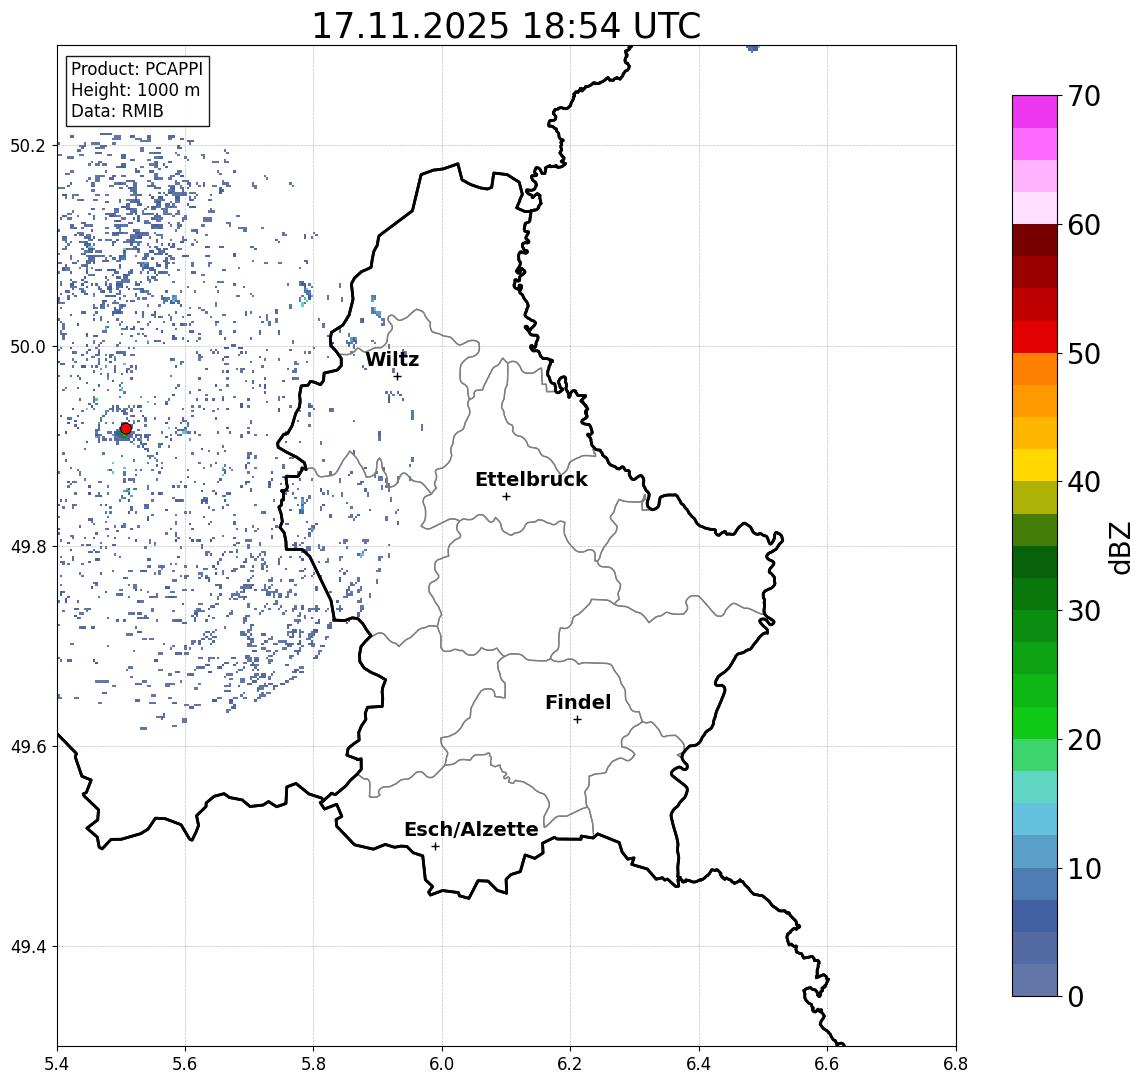Click the 'dBZ' colorbar axis label
1145x1084 pixels.
[1119, 547]
